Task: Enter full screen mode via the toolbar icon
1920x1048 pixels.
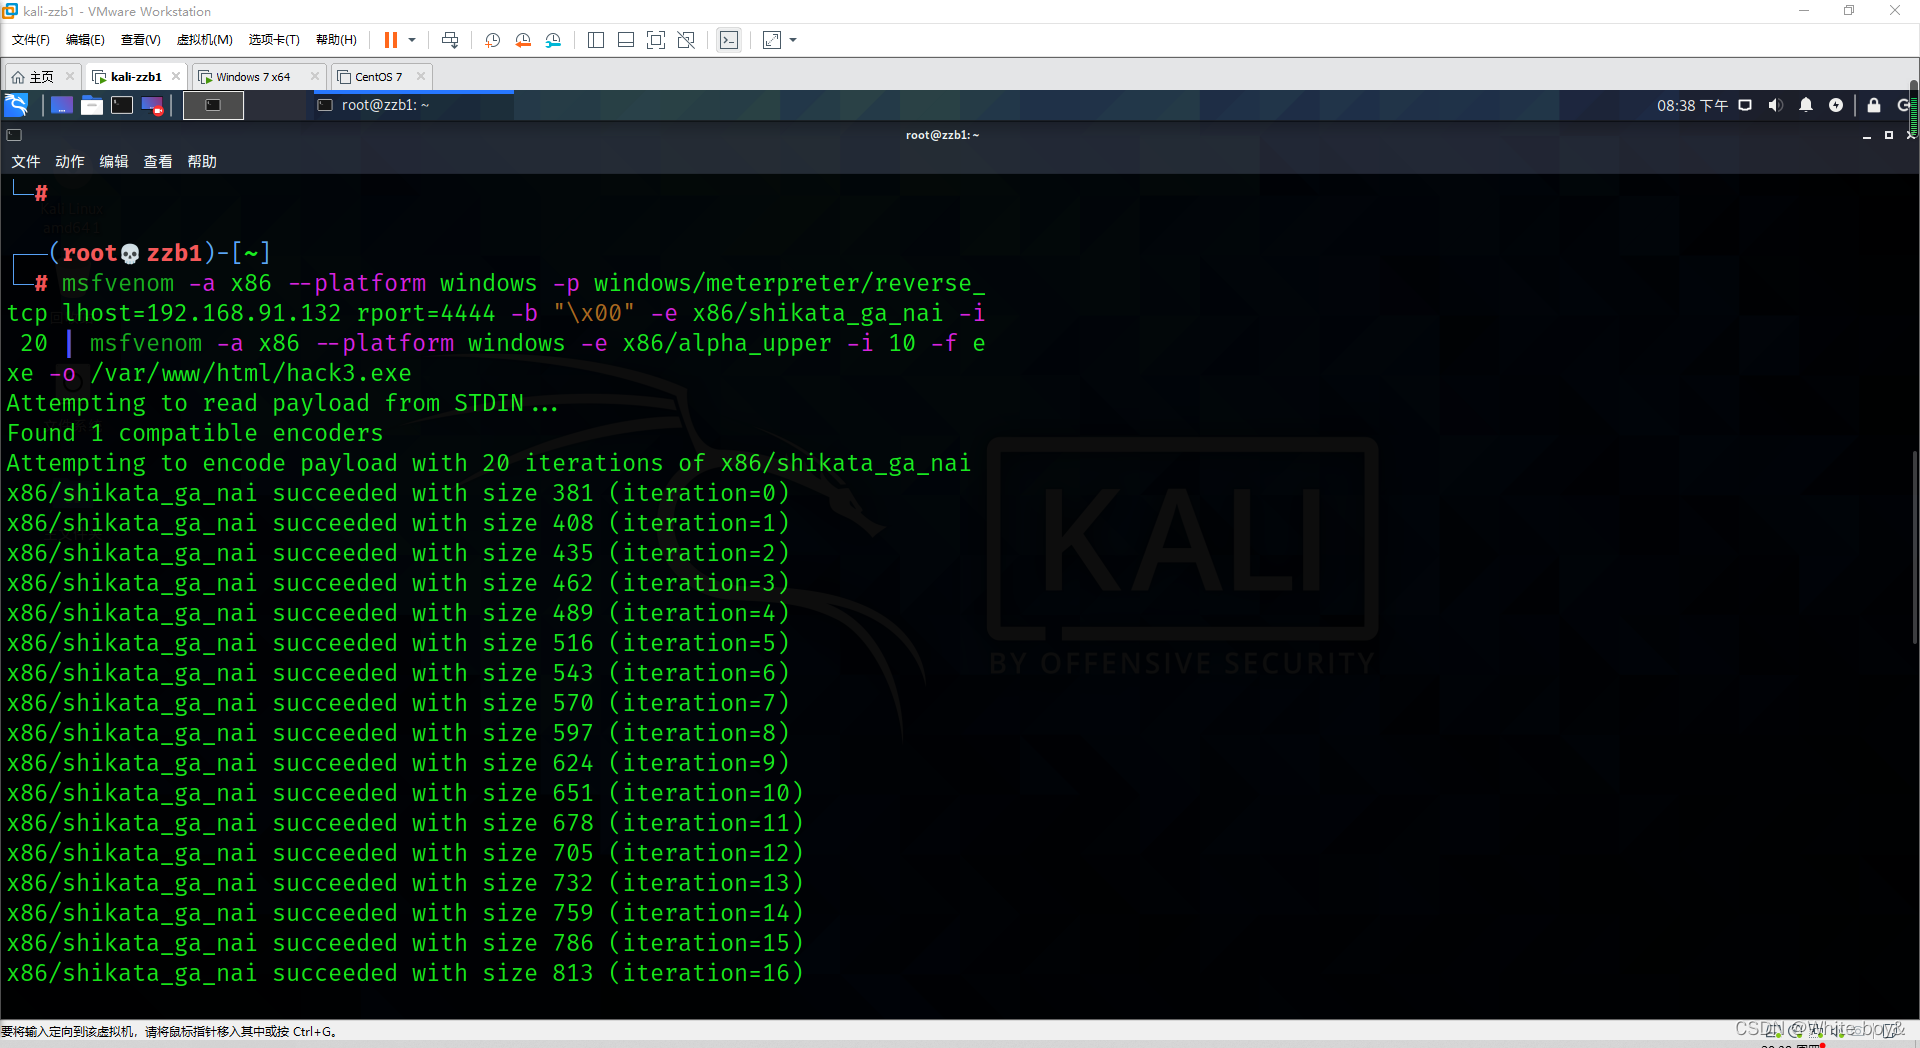Action: (656, 40)
